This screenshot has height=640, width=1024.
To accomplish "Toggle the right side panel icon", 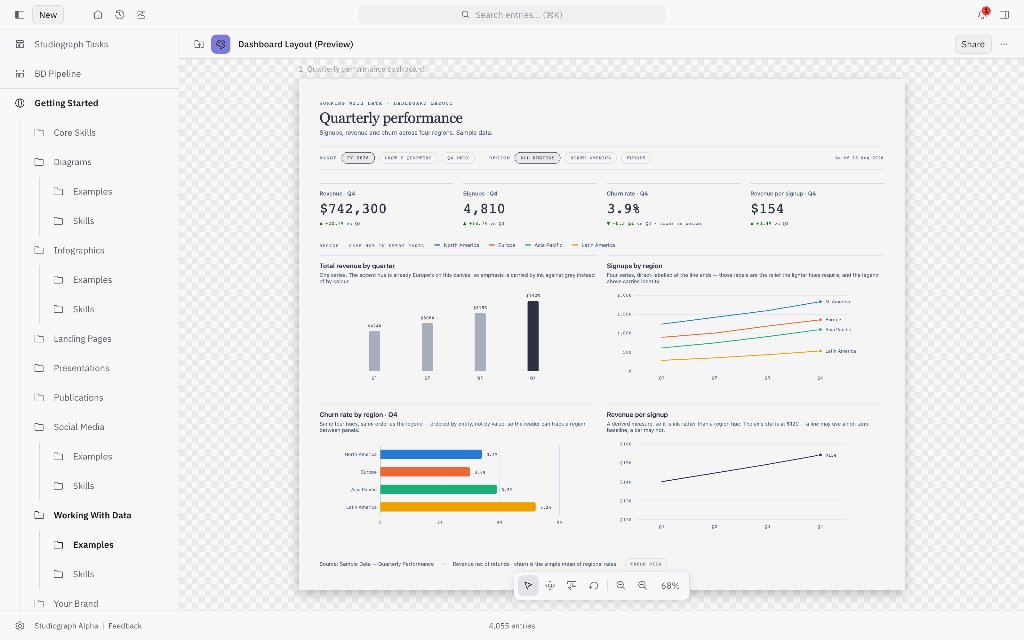I will coord(1004,14).
